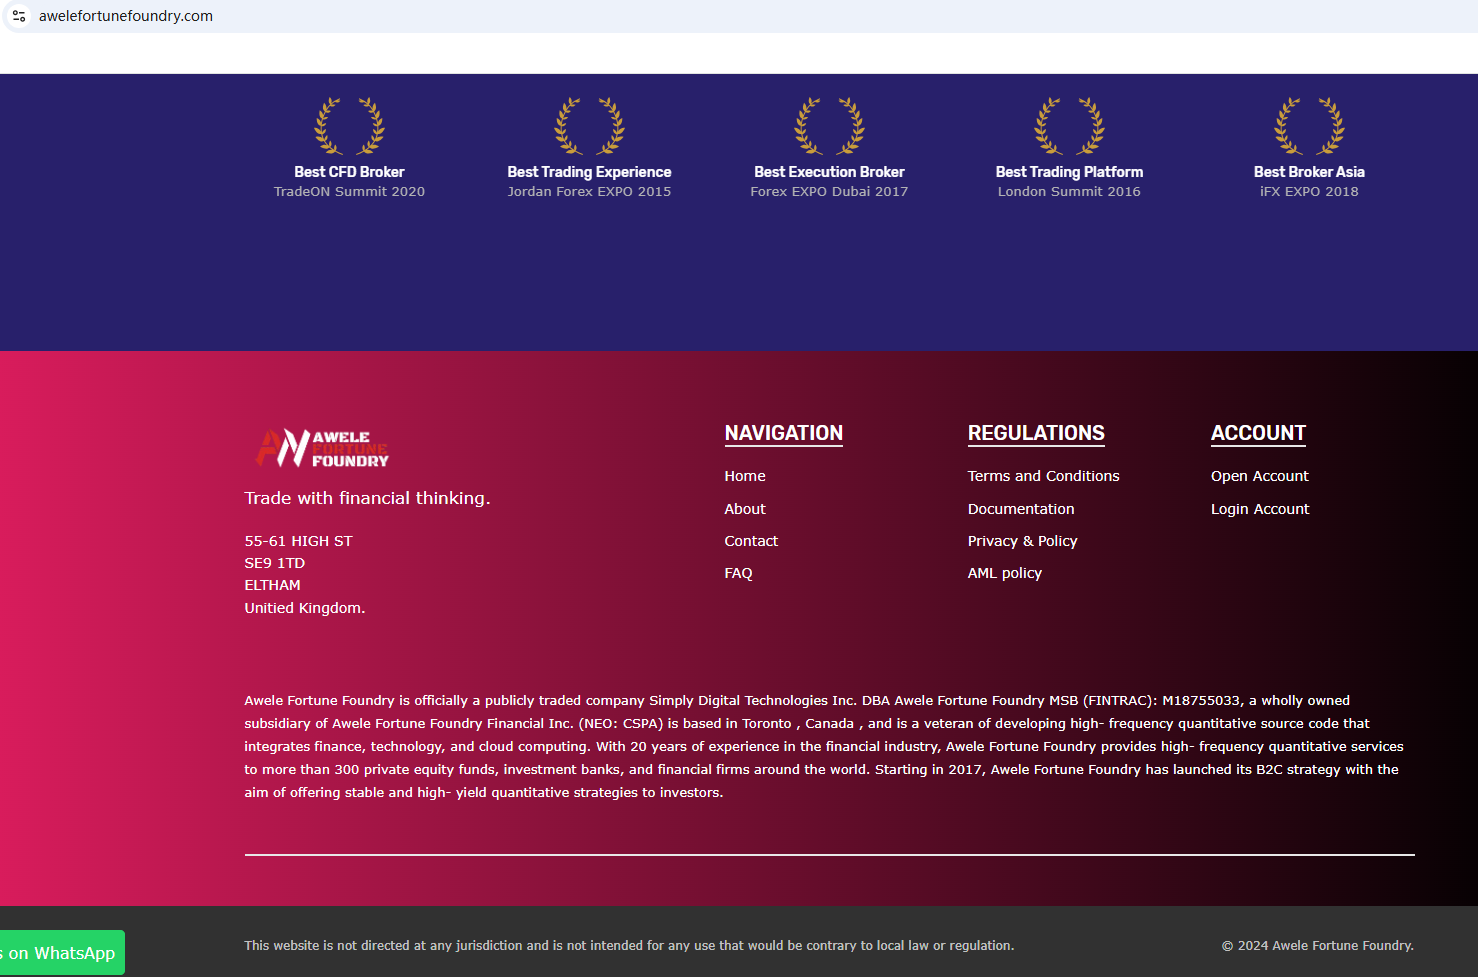Image resolution: width=1478 pixels, height=977 pixels.
Task: Click 'Forex EXPO Dubai 2017' text
Action: point(829,192)
